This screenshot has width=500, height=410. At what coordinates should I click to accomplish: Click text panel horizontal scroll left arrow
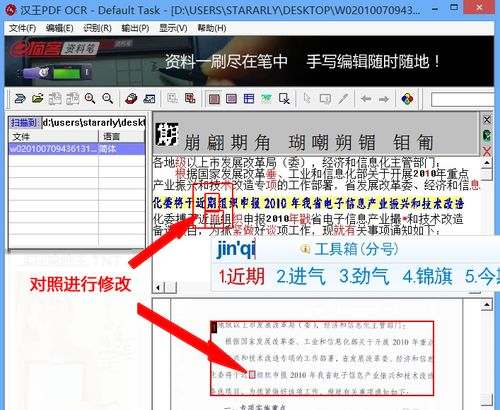click(x=159, y=287)
